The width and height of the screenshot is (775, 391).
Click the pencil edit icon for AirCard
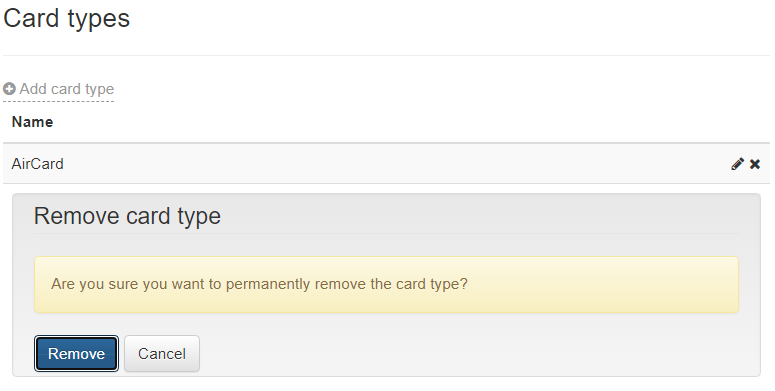[x=737, y=164]
